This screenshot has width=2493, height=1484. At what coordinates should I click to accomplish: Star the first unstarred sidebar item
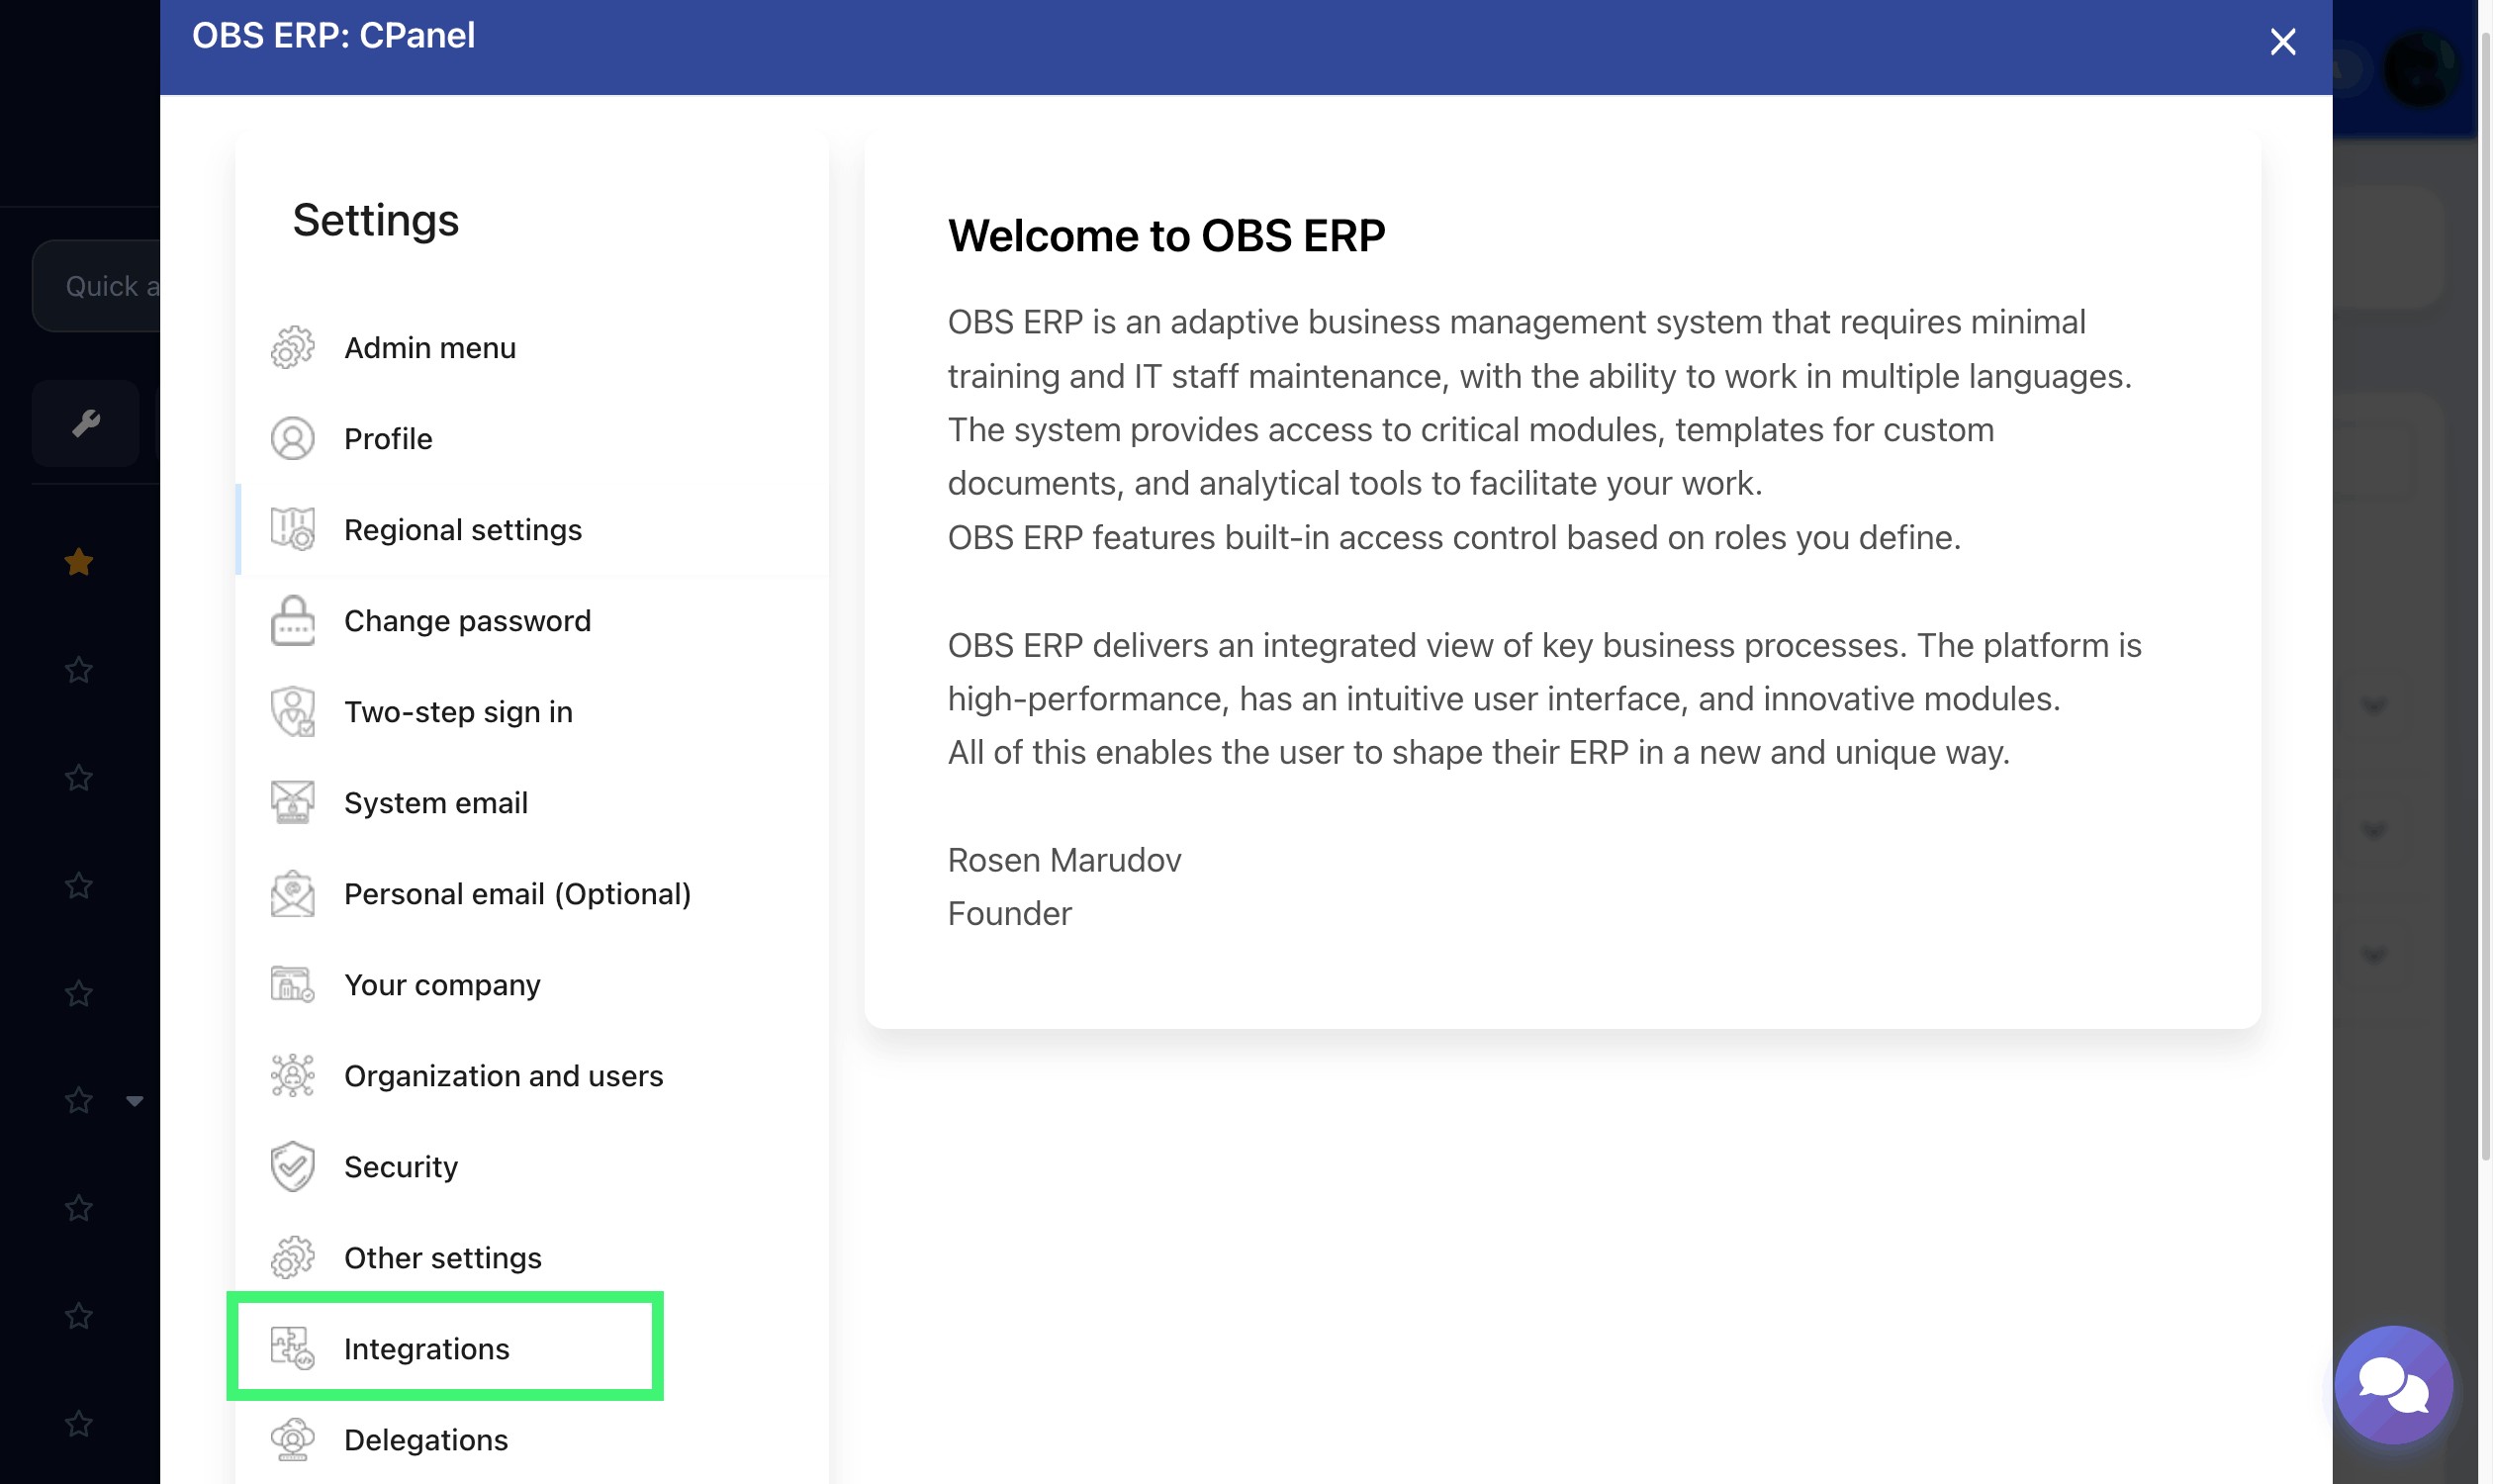tap(77, 670)
